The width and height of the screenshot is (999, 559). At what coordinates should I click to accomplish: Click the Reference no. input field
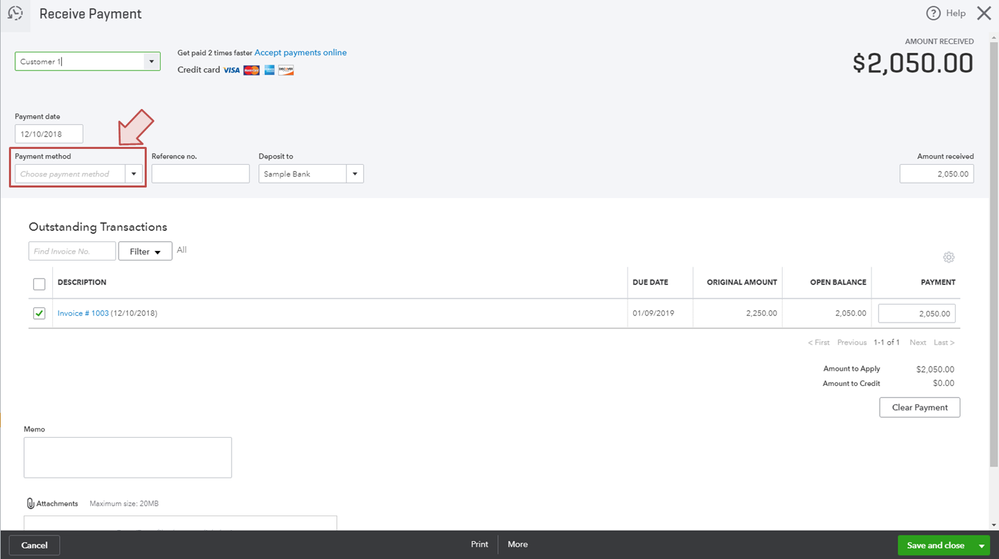tap(200, 174)
